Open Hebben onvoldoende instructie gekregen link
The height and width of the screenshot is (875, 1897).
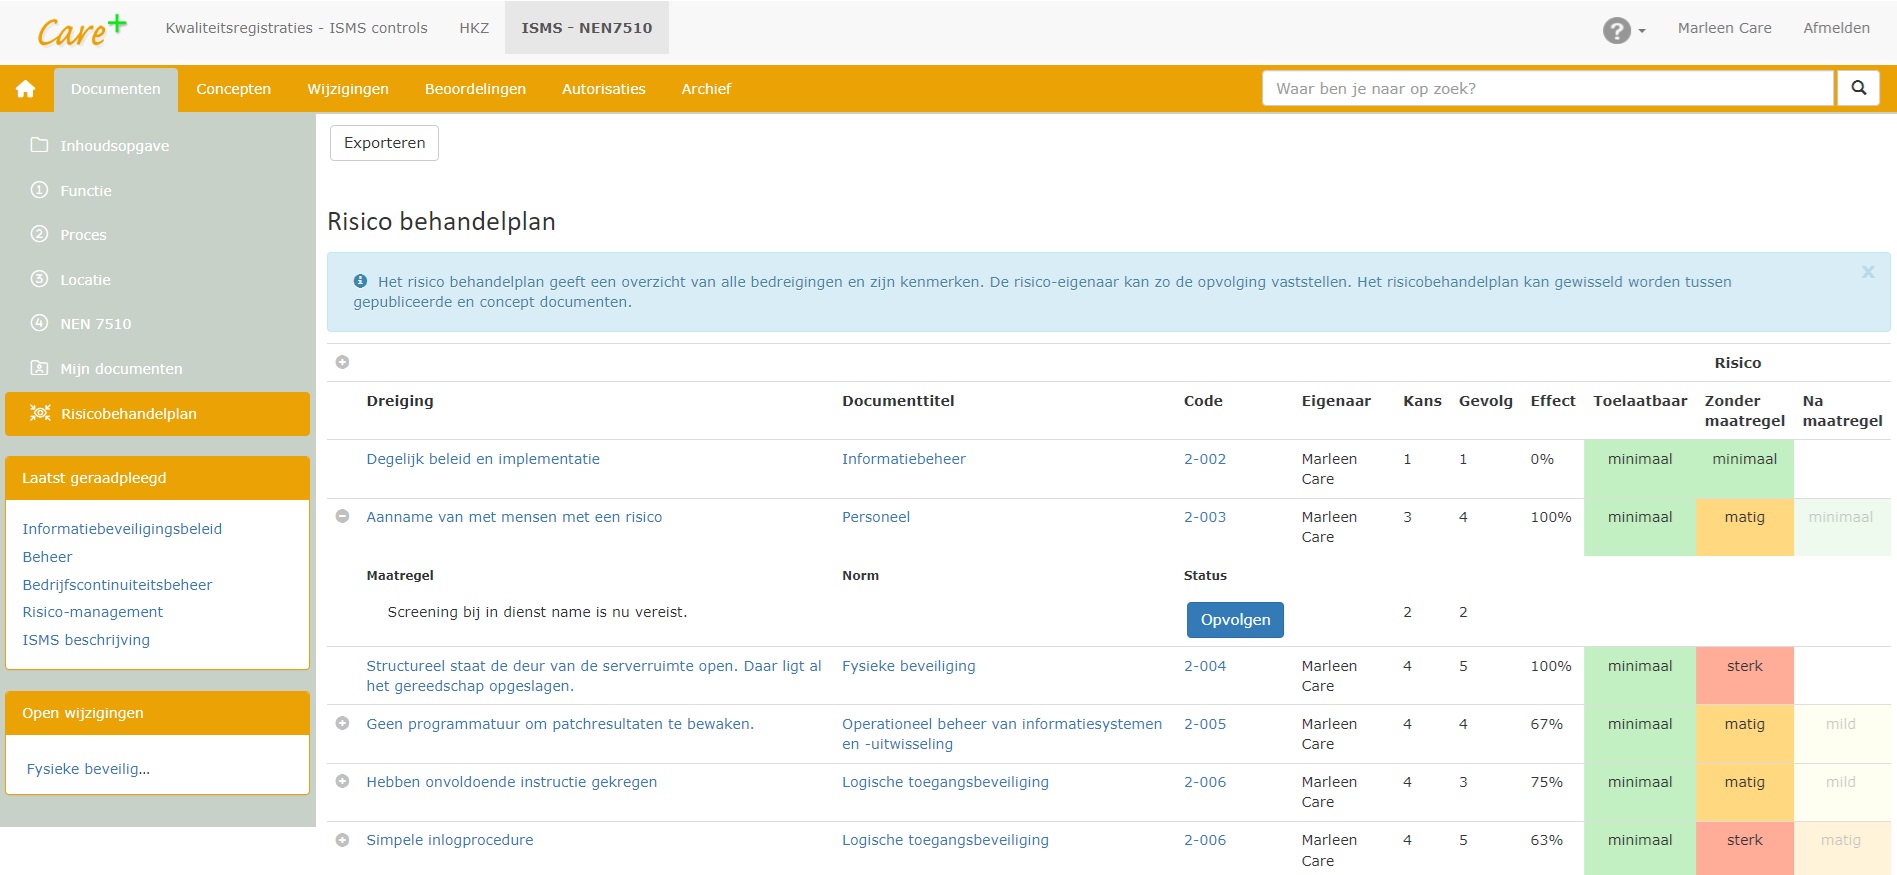[512, 782]
